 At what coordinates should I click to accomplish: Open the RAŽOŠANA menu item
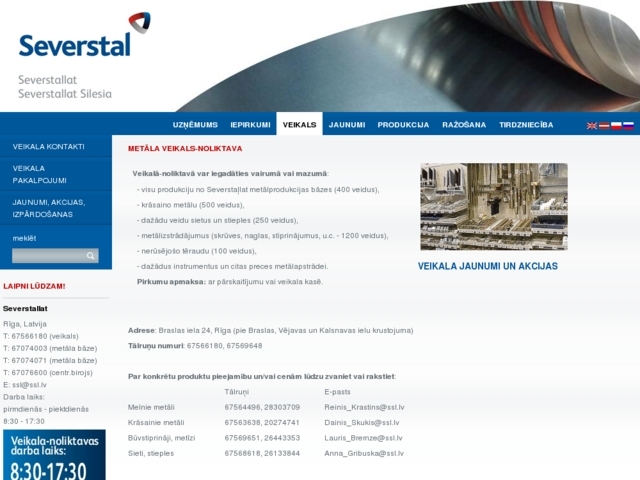pyautogui.click(x=464, y=125)
